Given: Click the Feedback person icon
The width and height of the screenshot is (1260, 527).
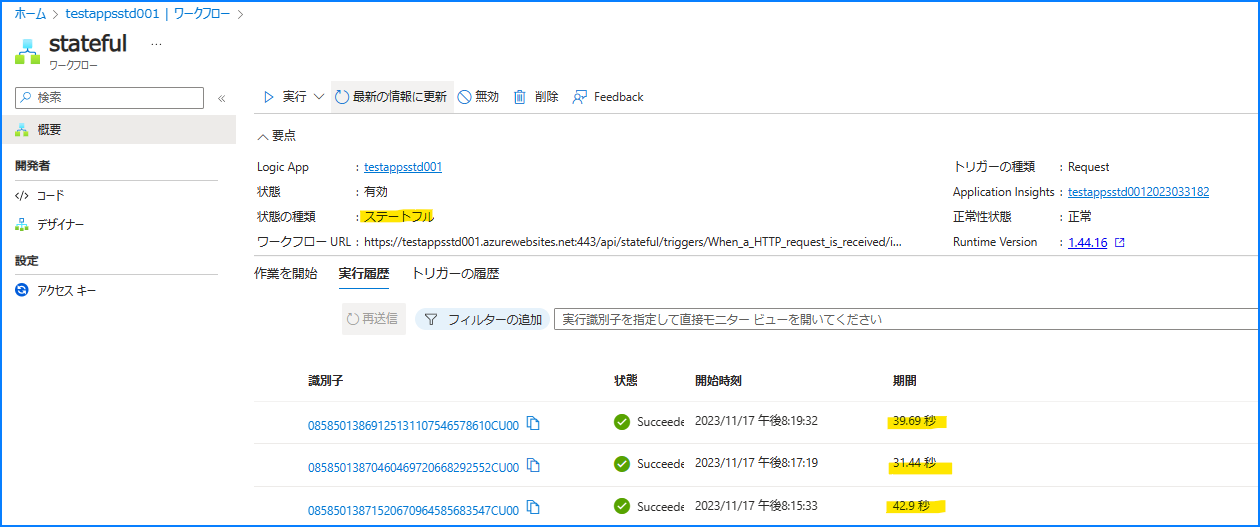Looking at the screenshot, I should pyautogui.click(x=579, y=97).
